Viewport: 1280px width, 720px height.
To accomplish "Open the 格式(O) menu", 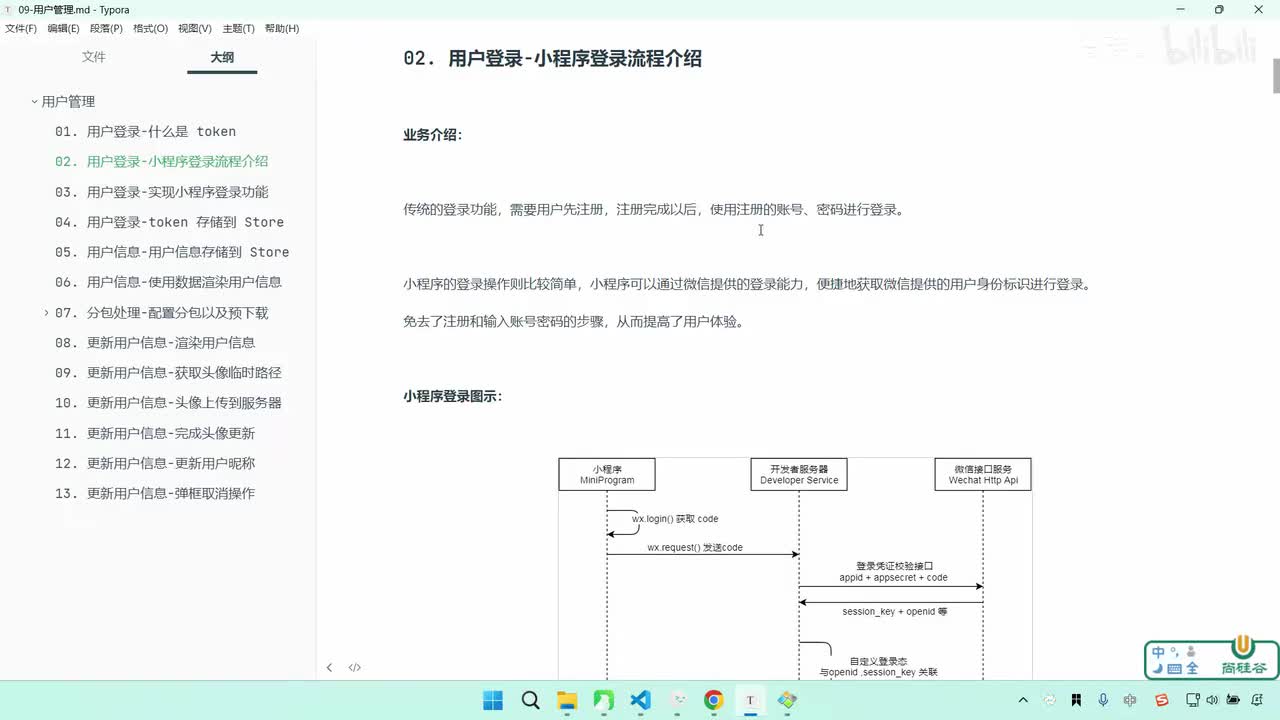I will pyautogui.click(x=150, y=29).
